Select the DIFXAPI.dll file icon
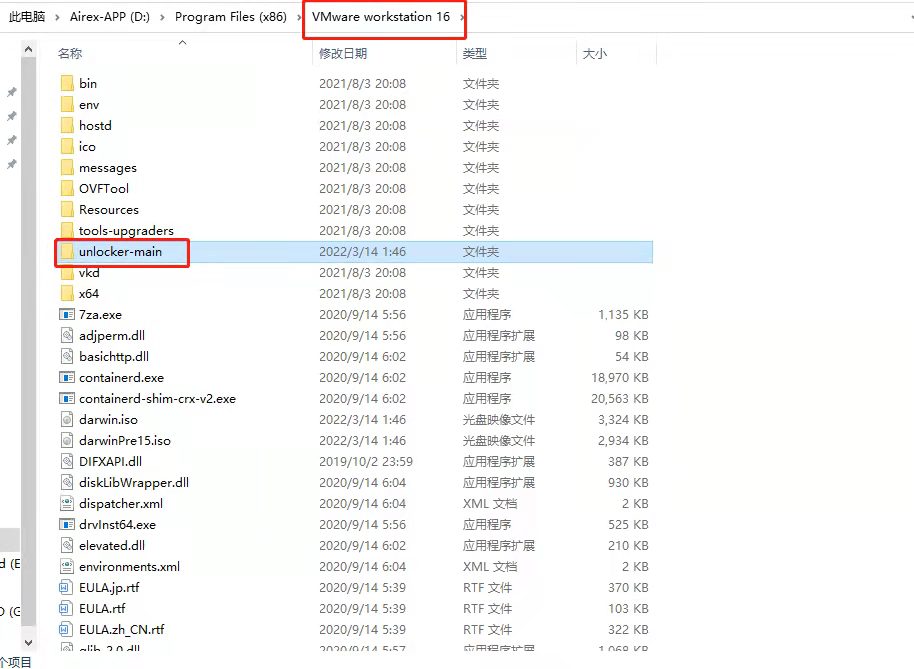Viewport: 914px width, 669px height. point(67,462)
